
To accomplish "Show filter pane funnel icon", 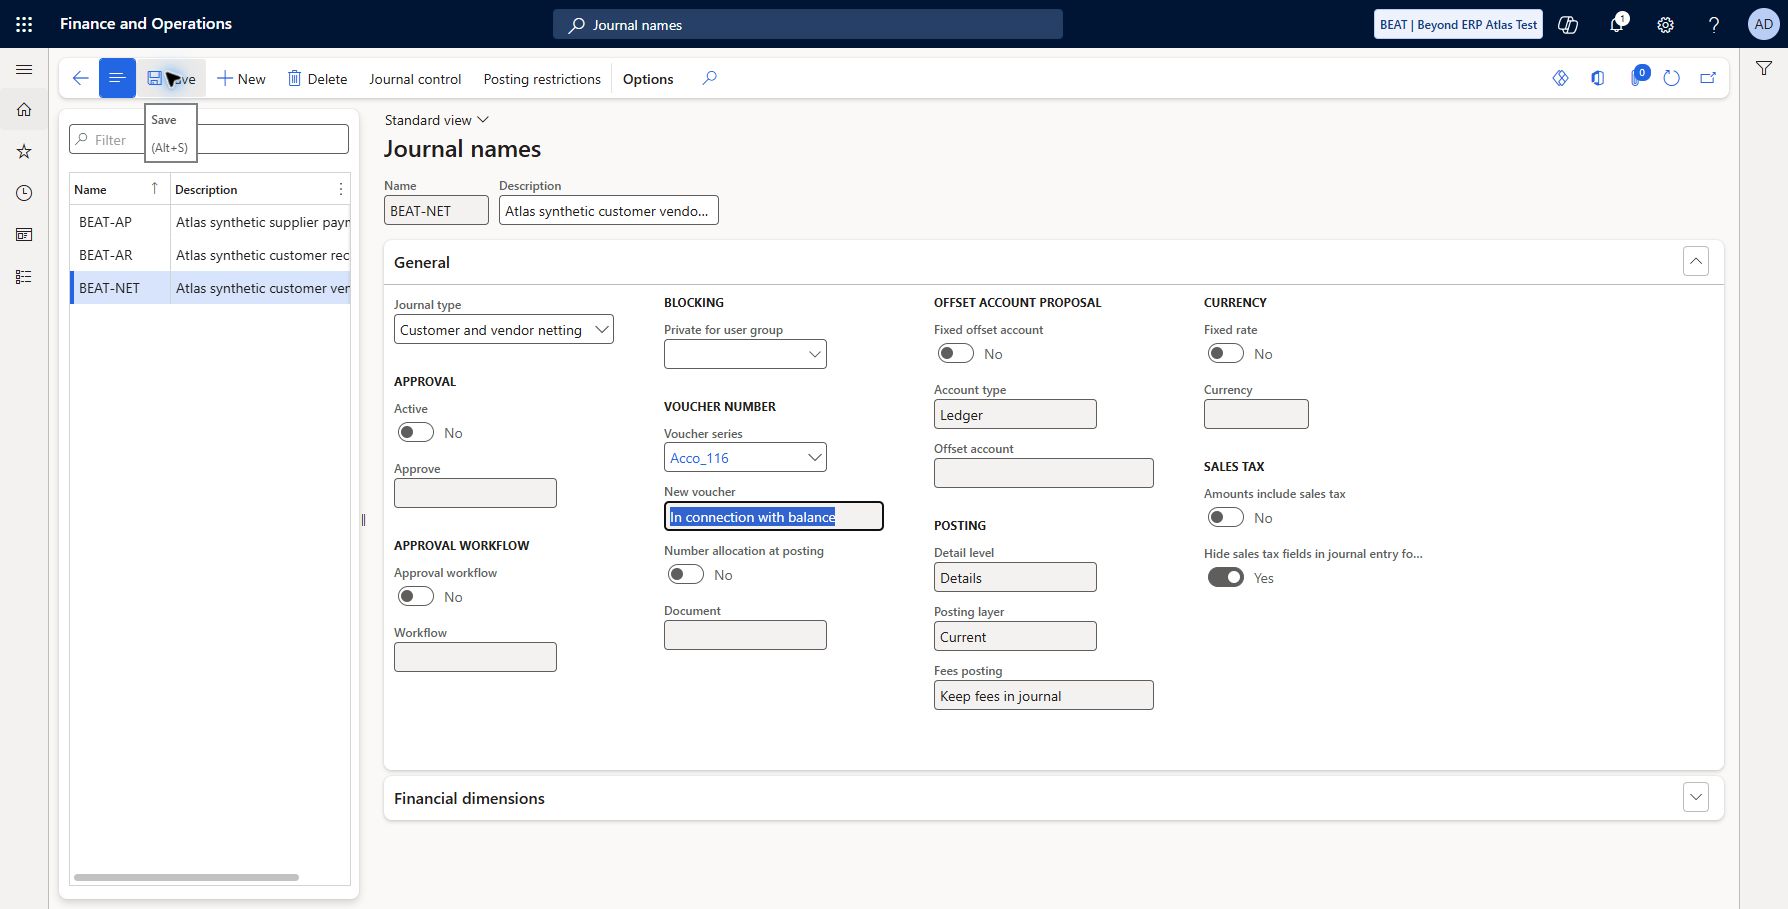I will pos(1764,68).
